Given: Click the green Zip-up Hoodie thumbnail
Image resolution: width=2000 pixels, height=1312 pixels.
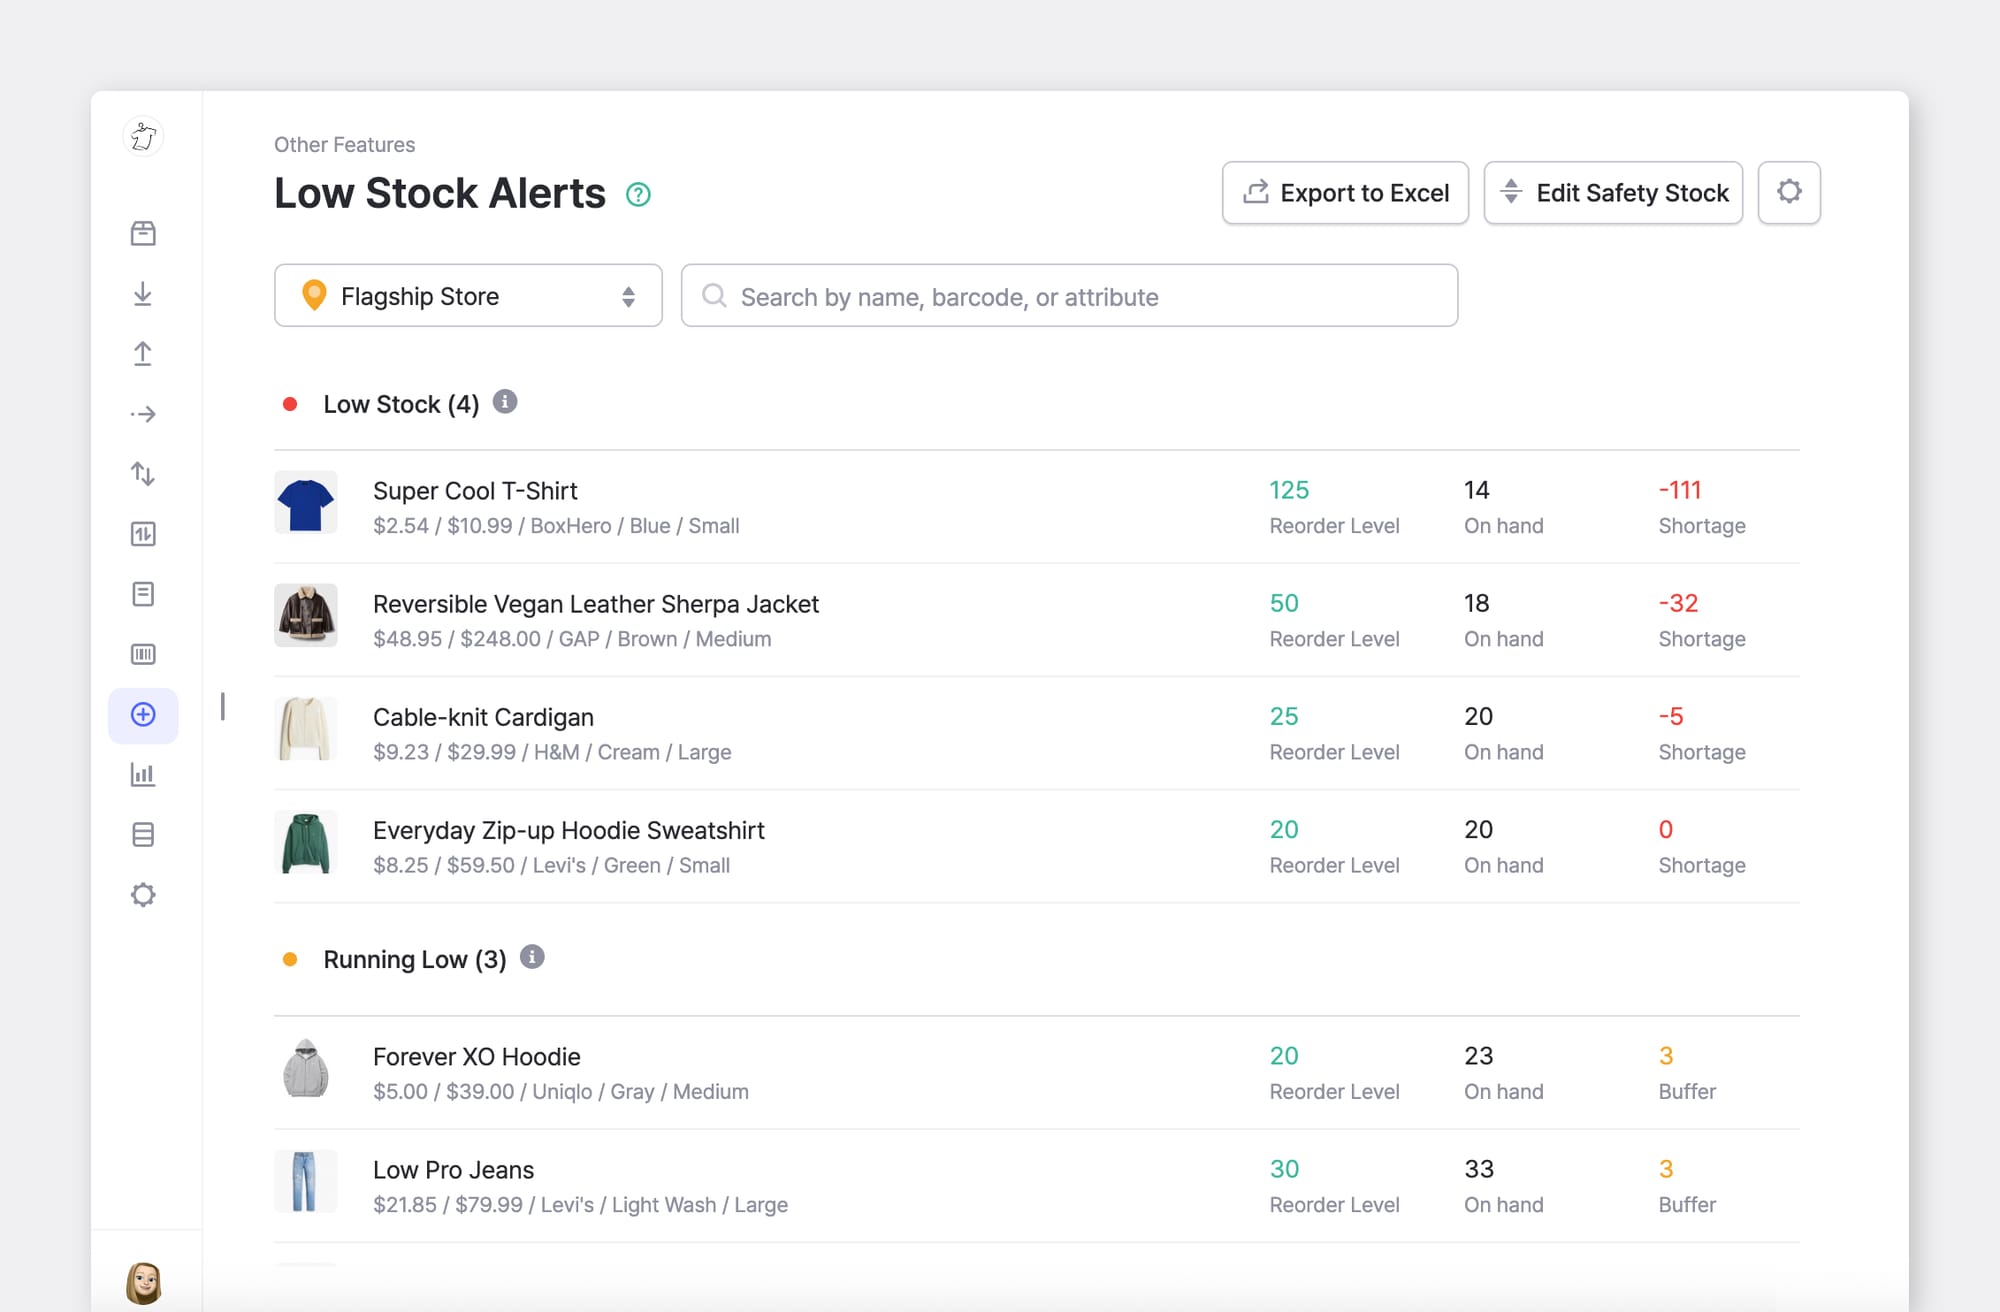Looking at the screenshot, I should click(x=306, y=841).
